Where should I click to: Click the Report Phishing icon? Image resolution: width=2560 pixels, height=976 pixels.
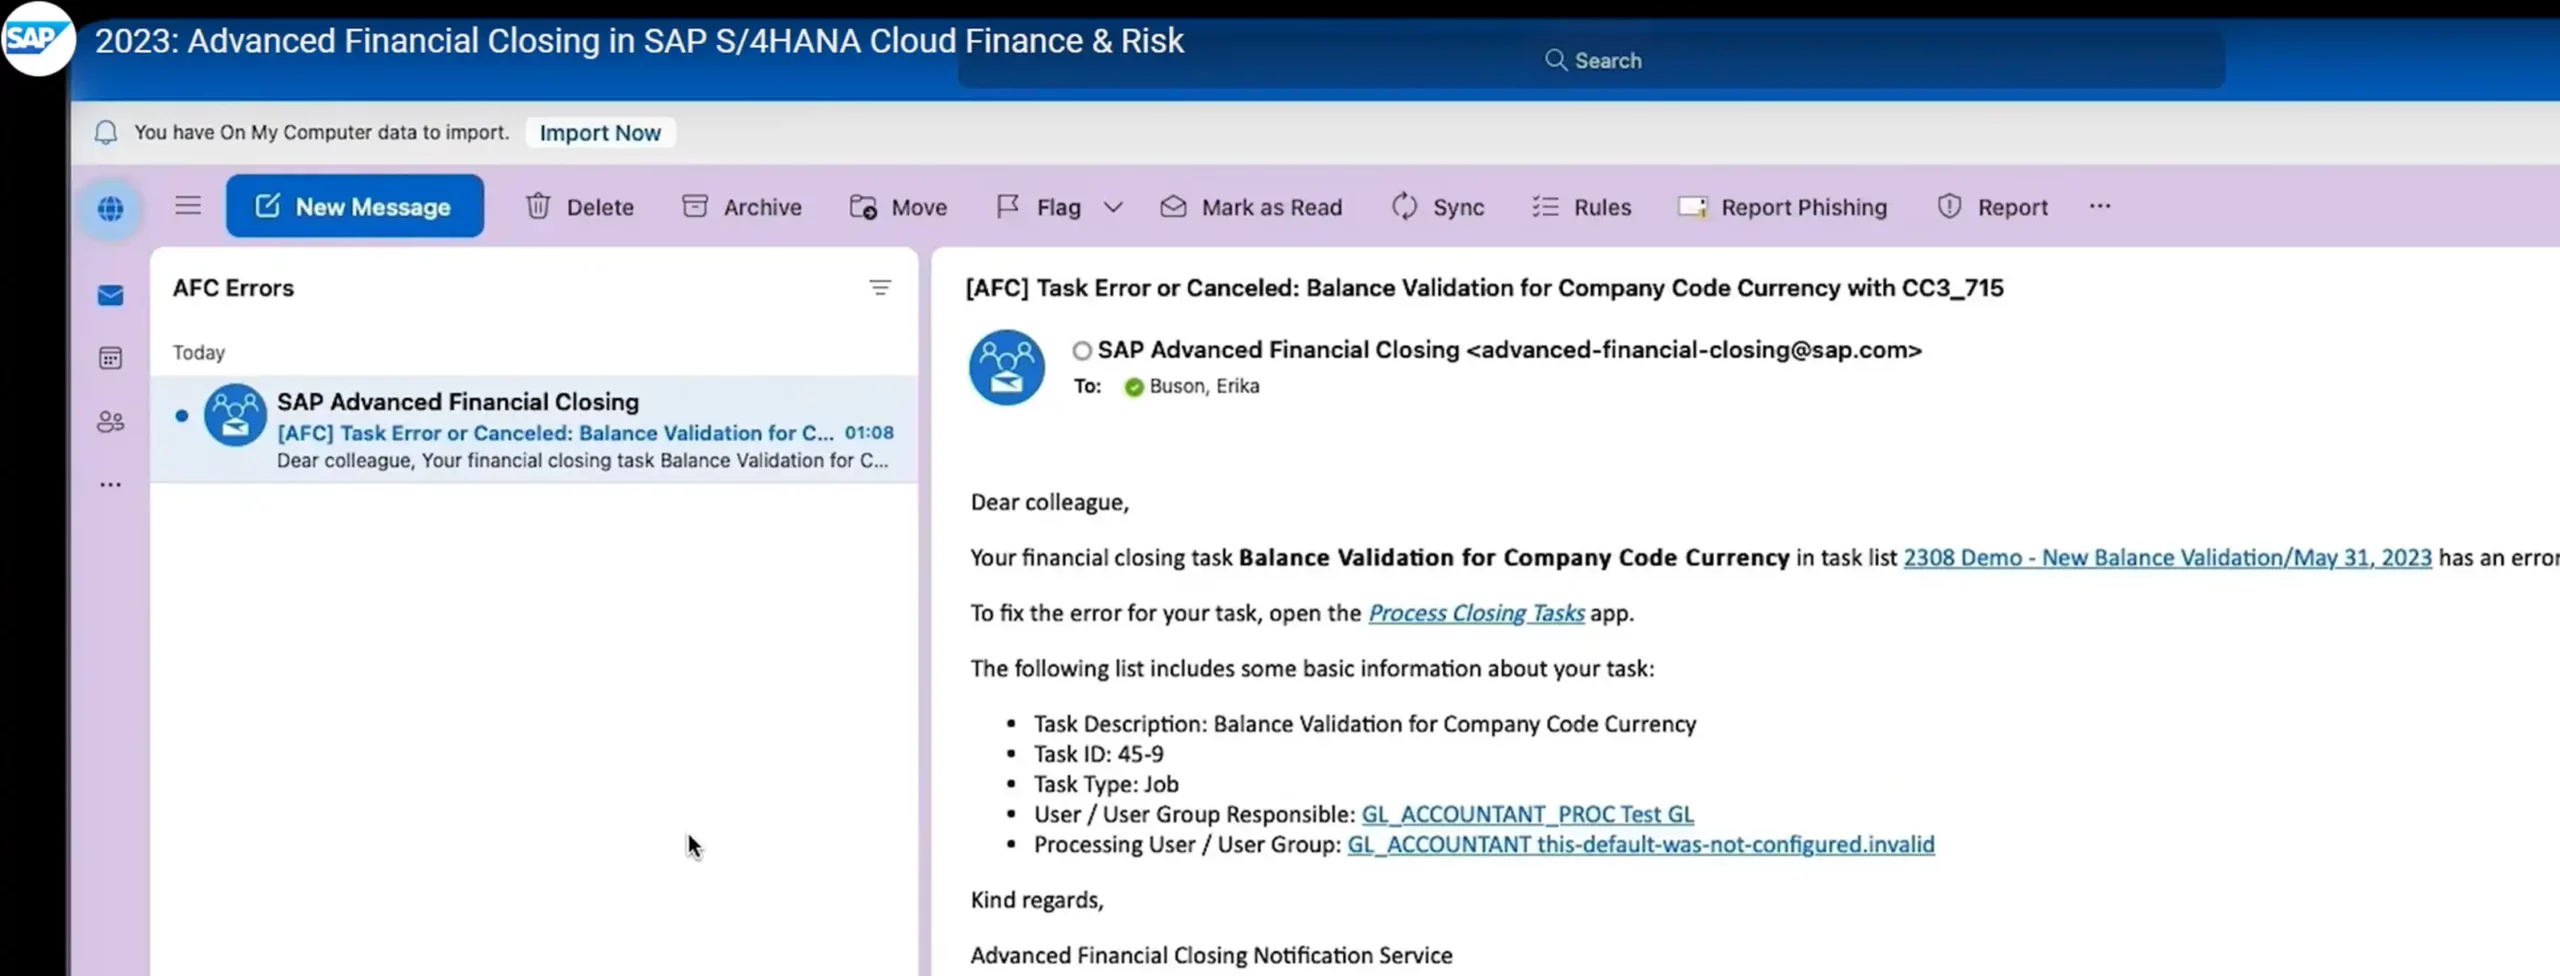[x=1692, y=207]
